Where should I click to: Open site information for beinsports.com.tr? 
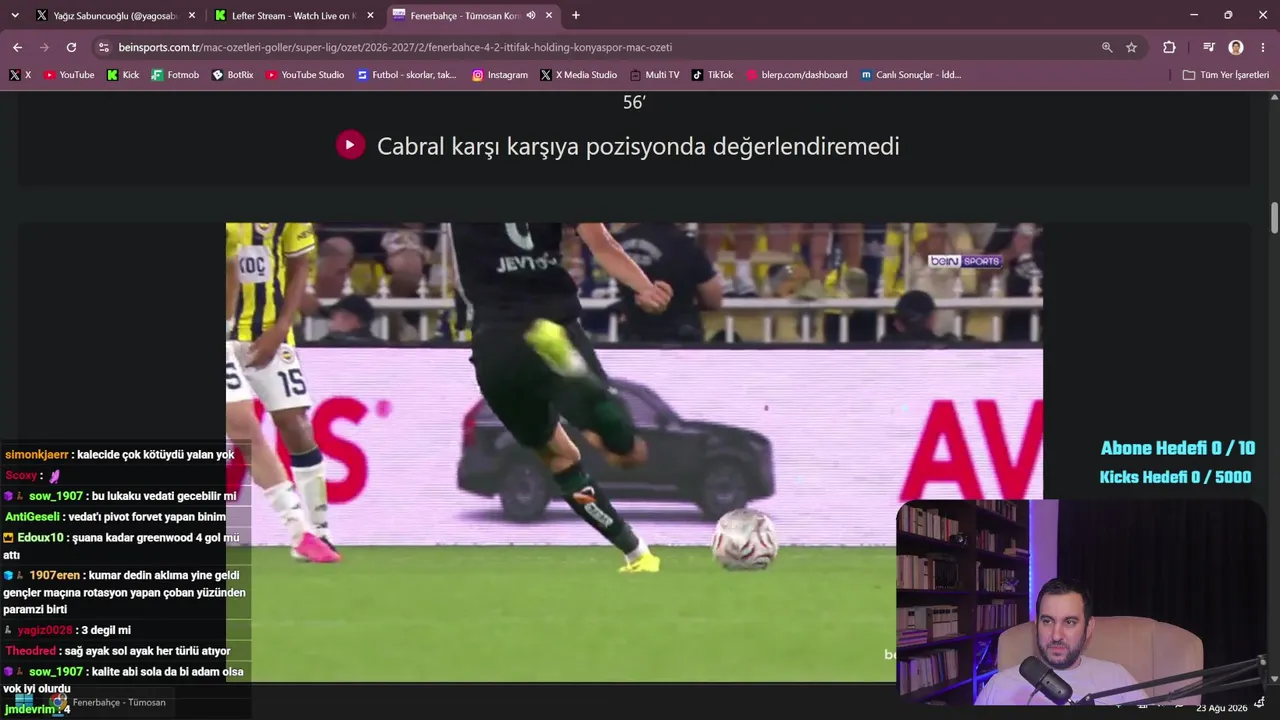103,47
